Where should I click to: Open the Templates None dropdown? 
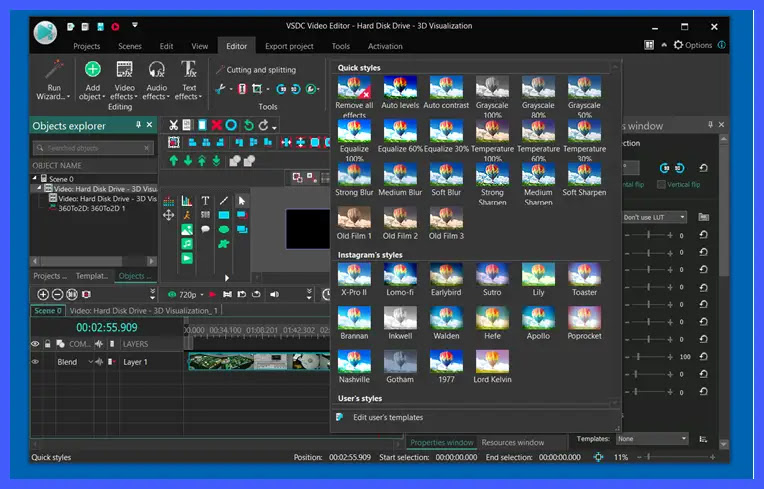[684, 439]
